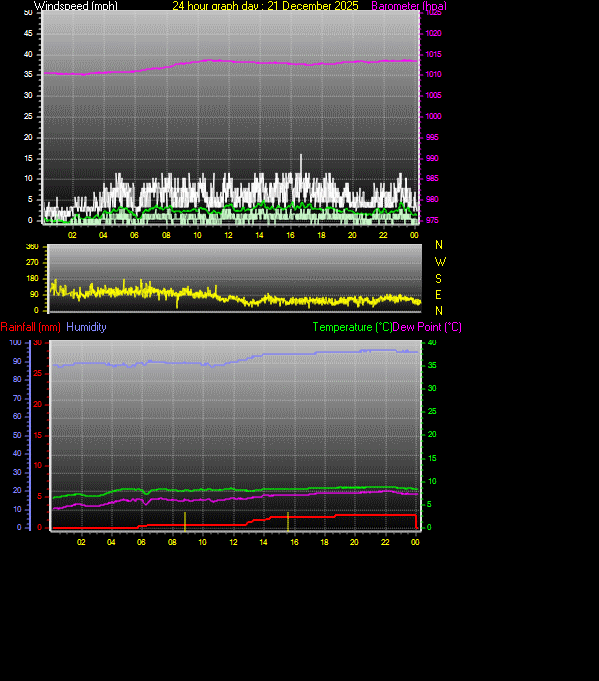
Task: Click the 360 label on wind direction axis
Action: click(x=32, y=246)
